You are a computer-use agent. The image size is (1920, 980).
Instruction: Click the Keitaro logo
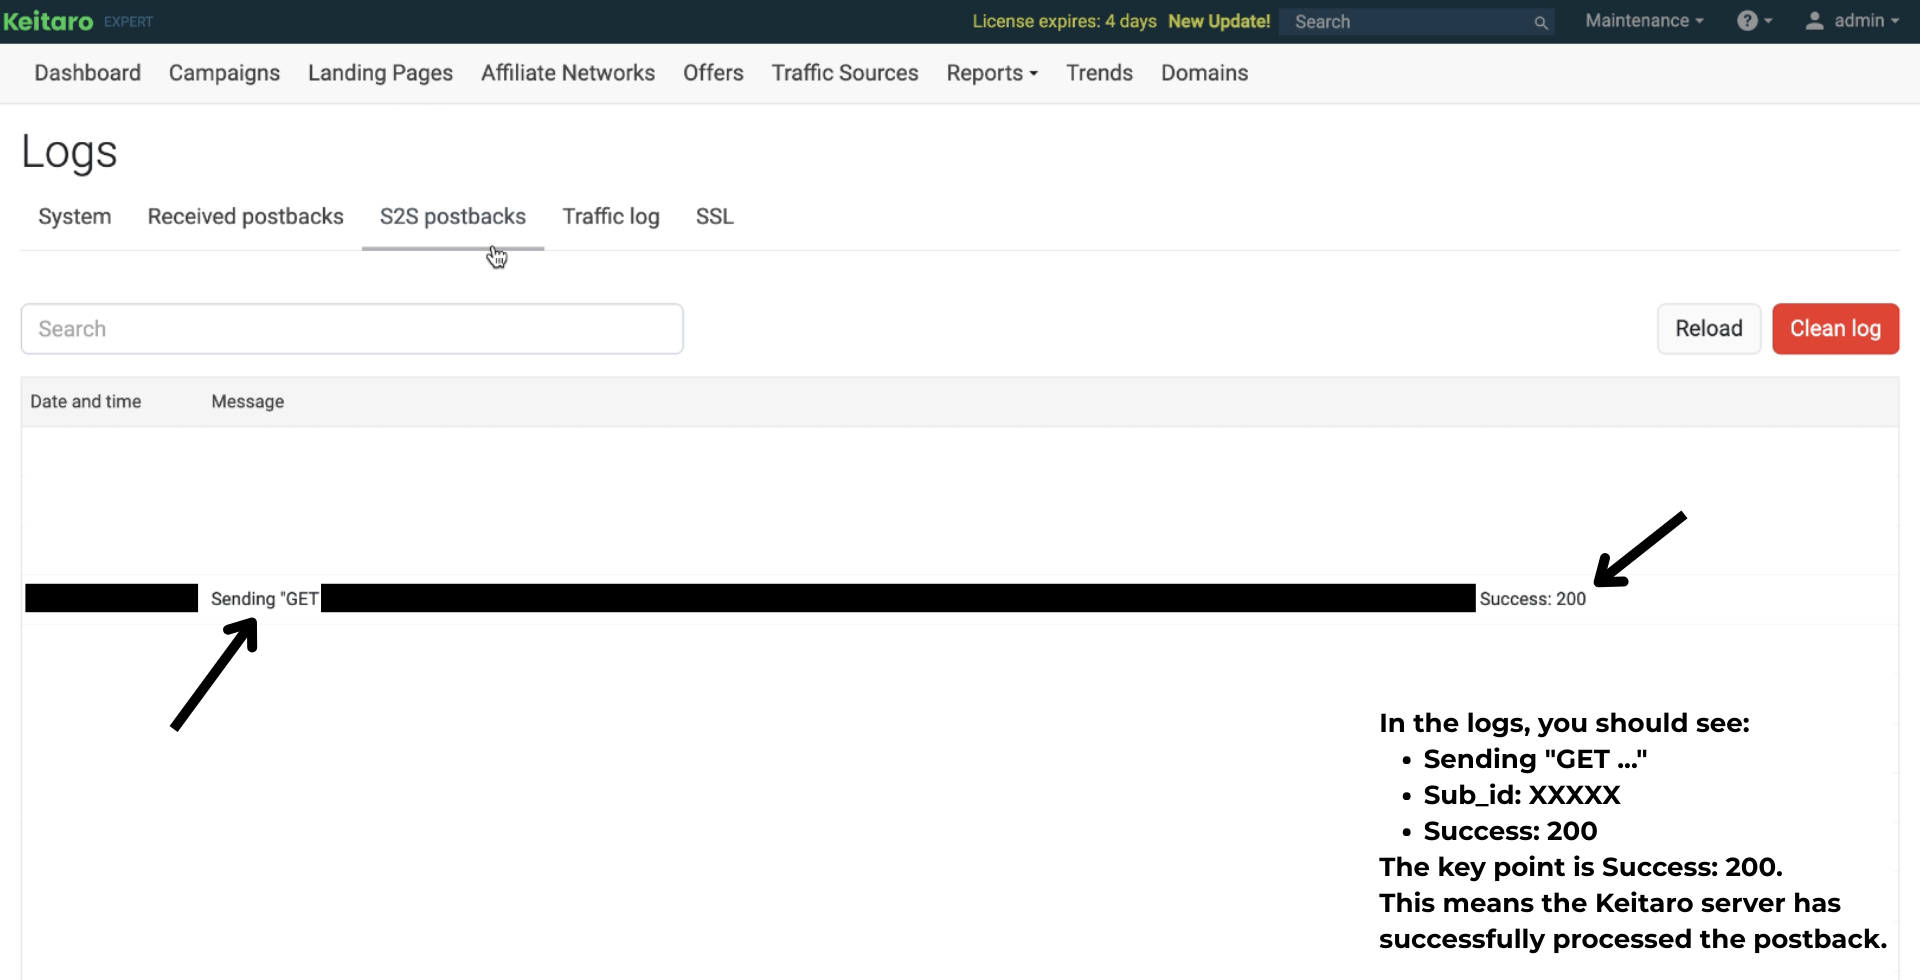pyautogui.click(x=48, y=21)
